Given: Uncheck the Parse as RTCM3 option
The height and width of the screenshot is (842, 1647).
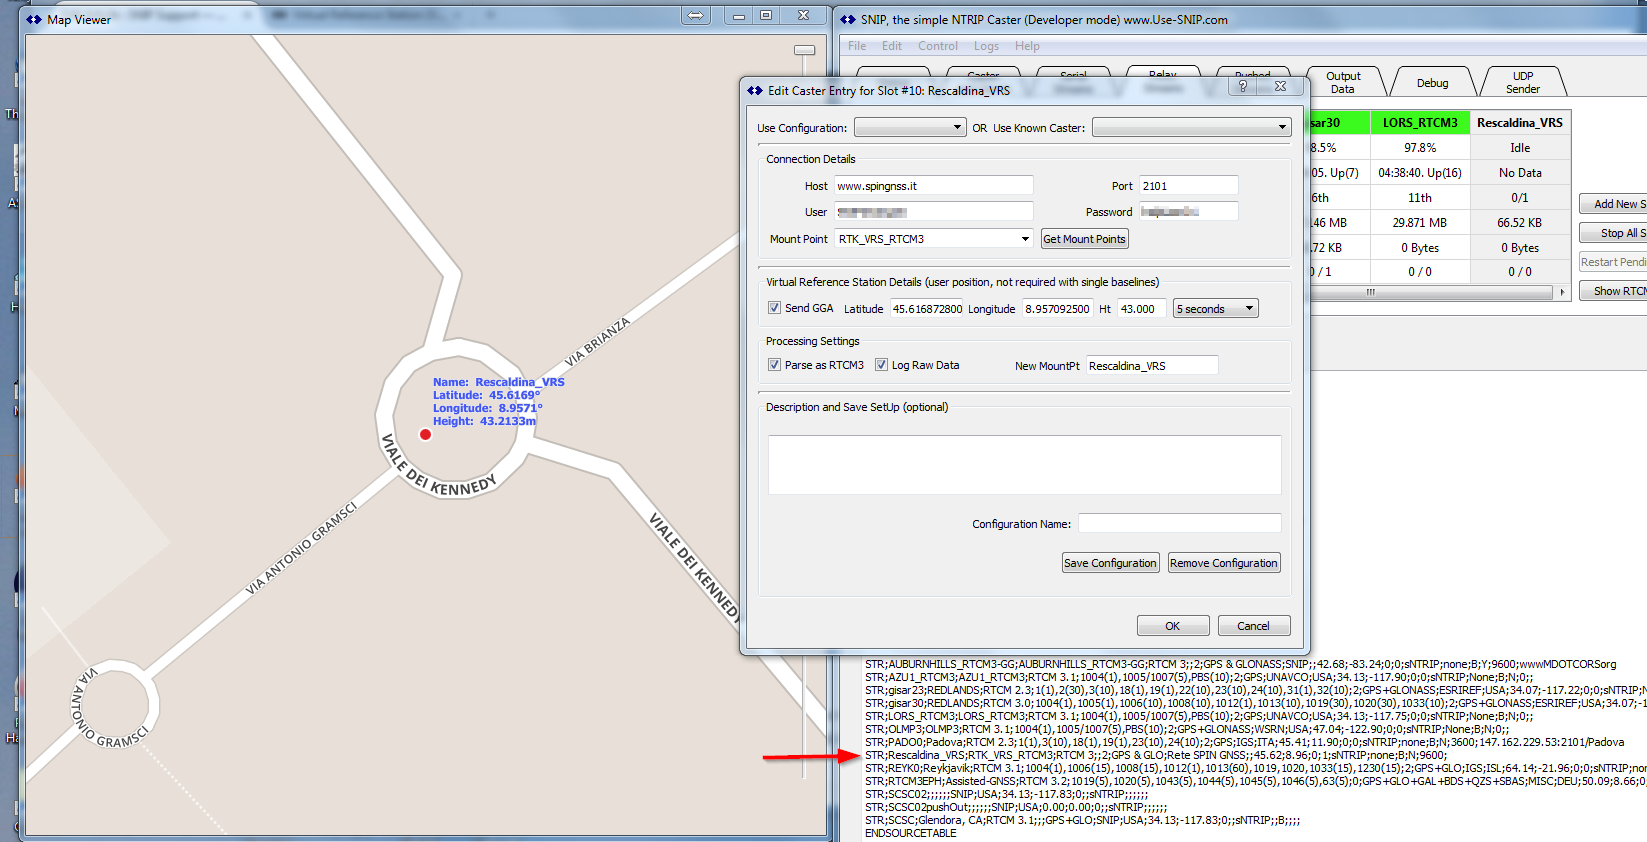Looking at the screenshot, I should [x=774, y=365].
